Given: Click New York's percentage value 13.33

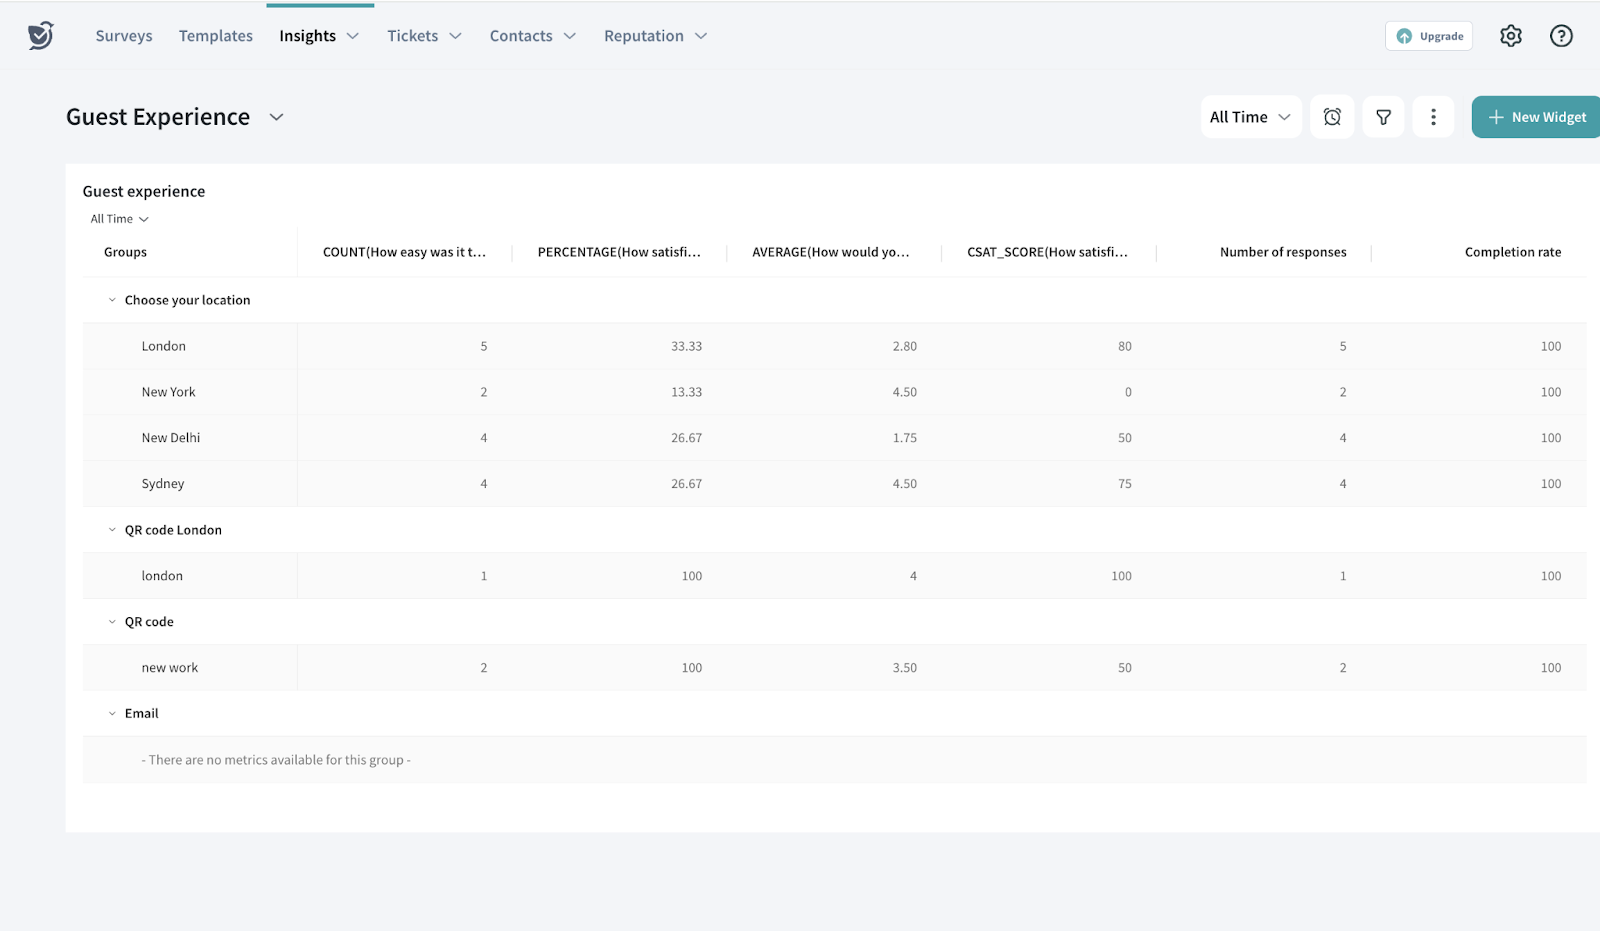Looking at the screenshot, I should pyautogui.click(x=686, y=392).
